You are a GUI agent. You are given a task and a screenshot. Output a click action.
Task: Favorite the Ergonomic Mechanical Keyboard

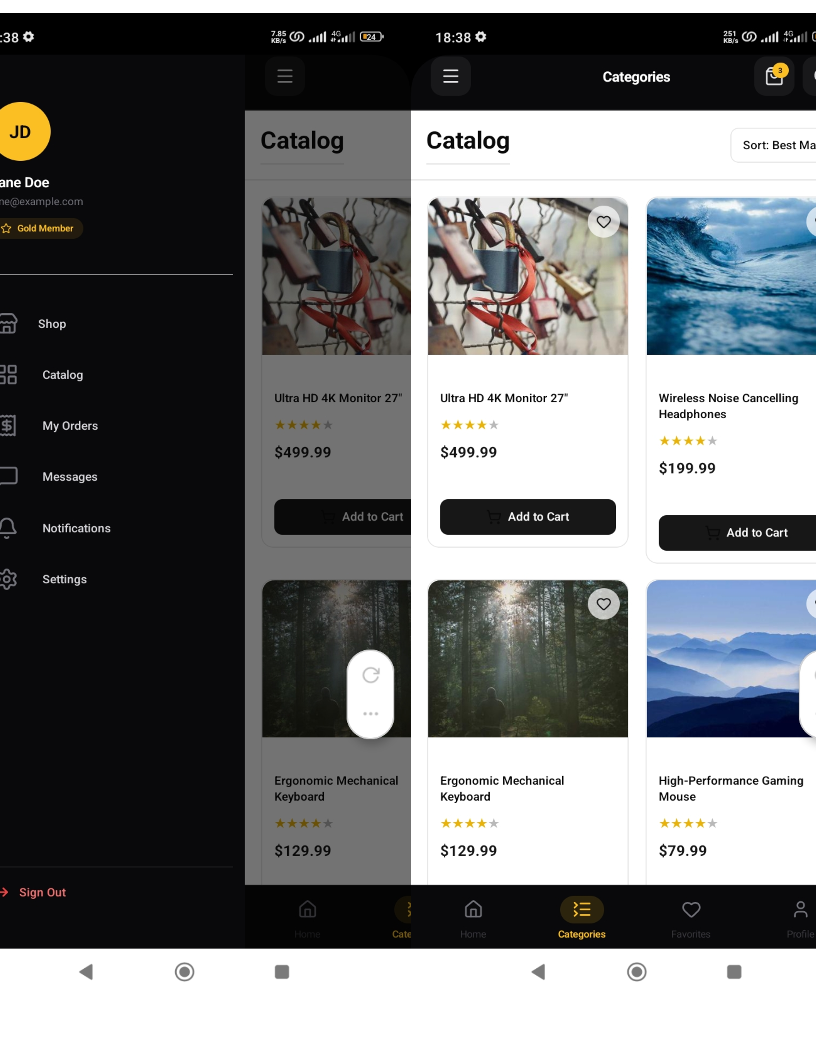pos(604,604)
